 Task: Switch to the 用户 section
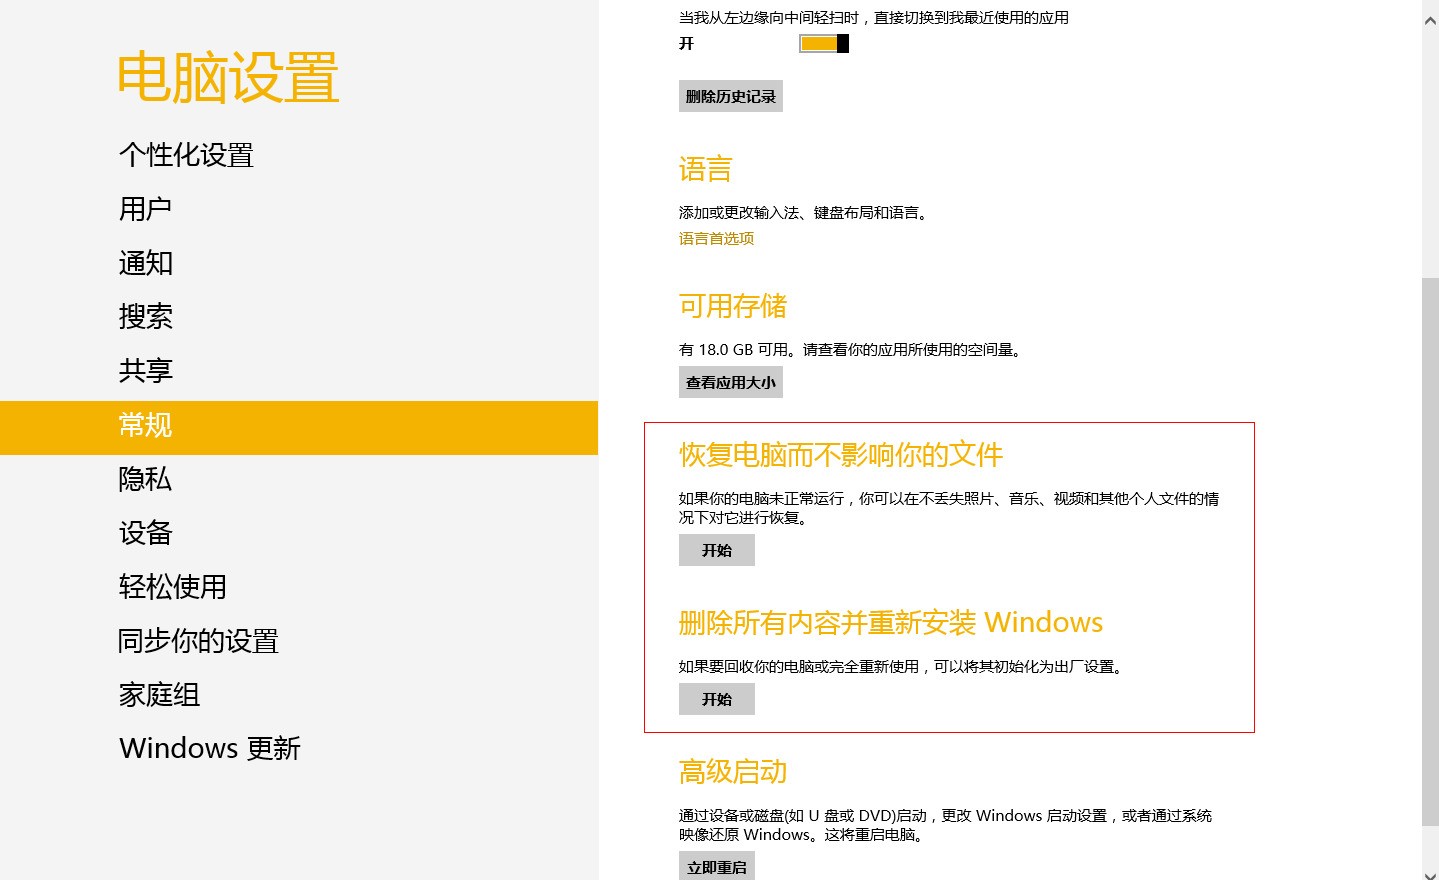pyautogui.click(x=145, y=208)
